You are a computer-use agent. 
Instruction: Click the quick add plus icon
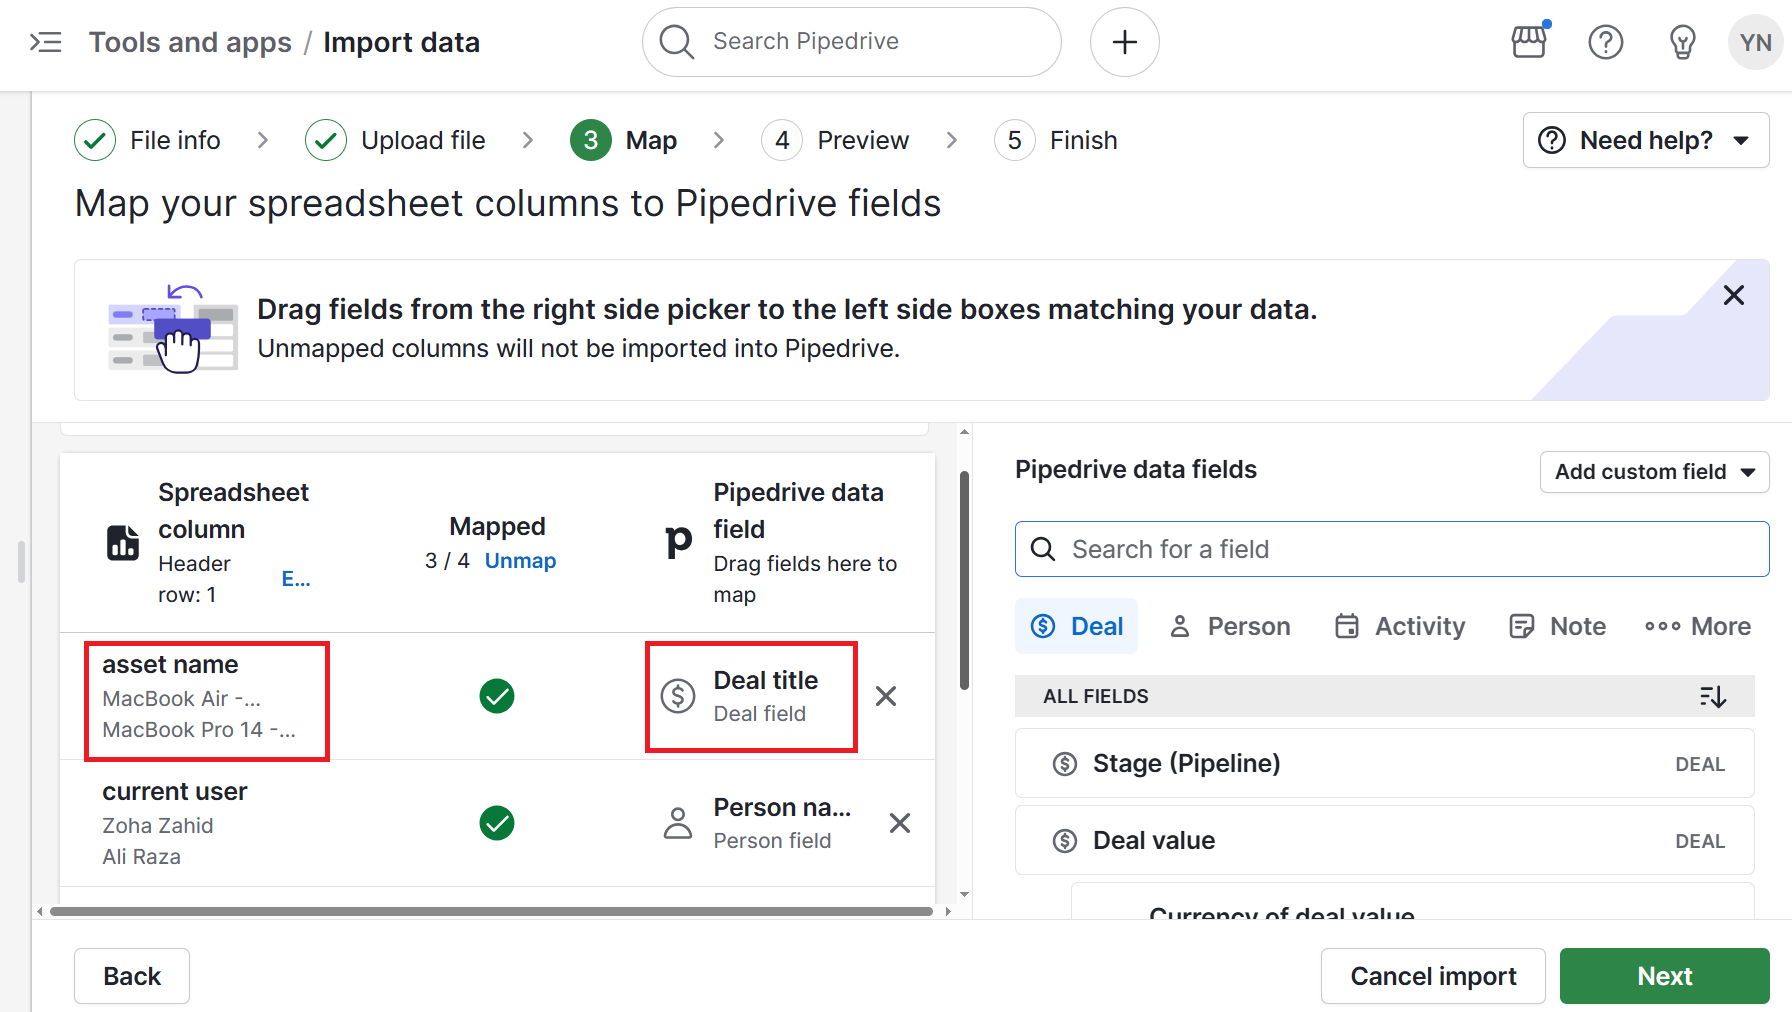tap(1124, 42)
